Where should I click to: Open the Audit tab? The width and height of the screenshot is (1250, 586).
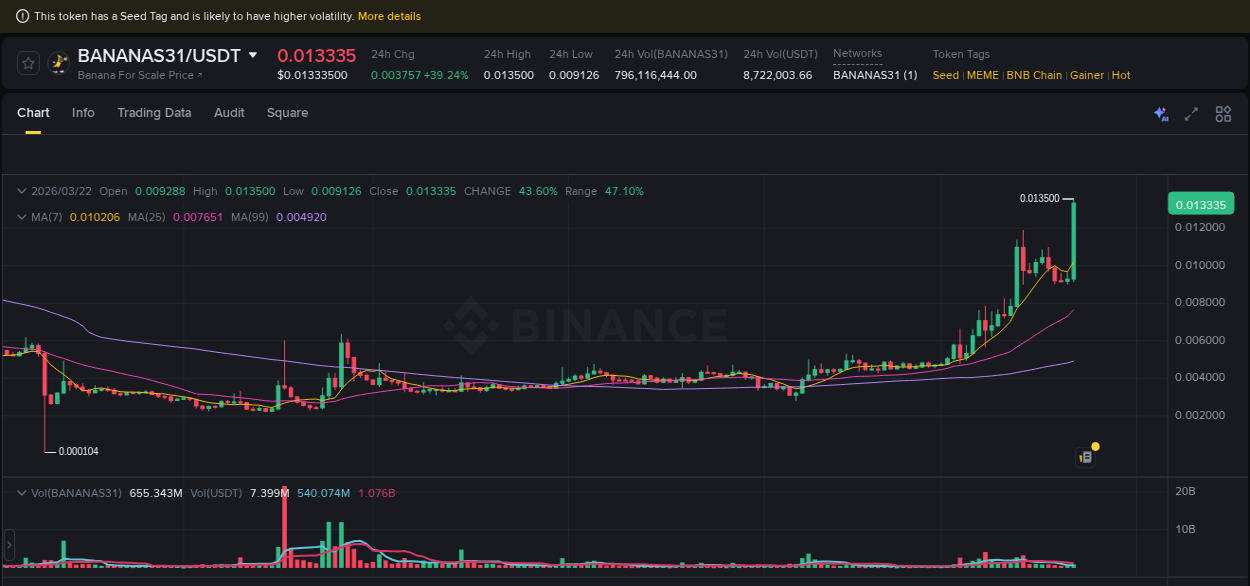[x=229, y=113]
